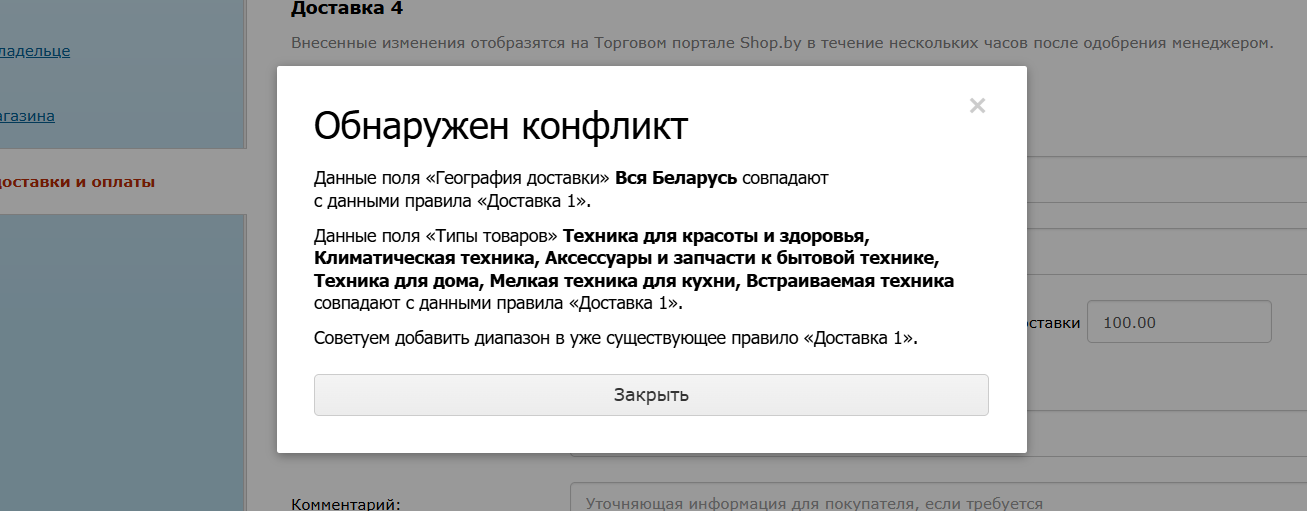
Task: Close the conflict dialog with the X icon
Action: click(977, 106)
